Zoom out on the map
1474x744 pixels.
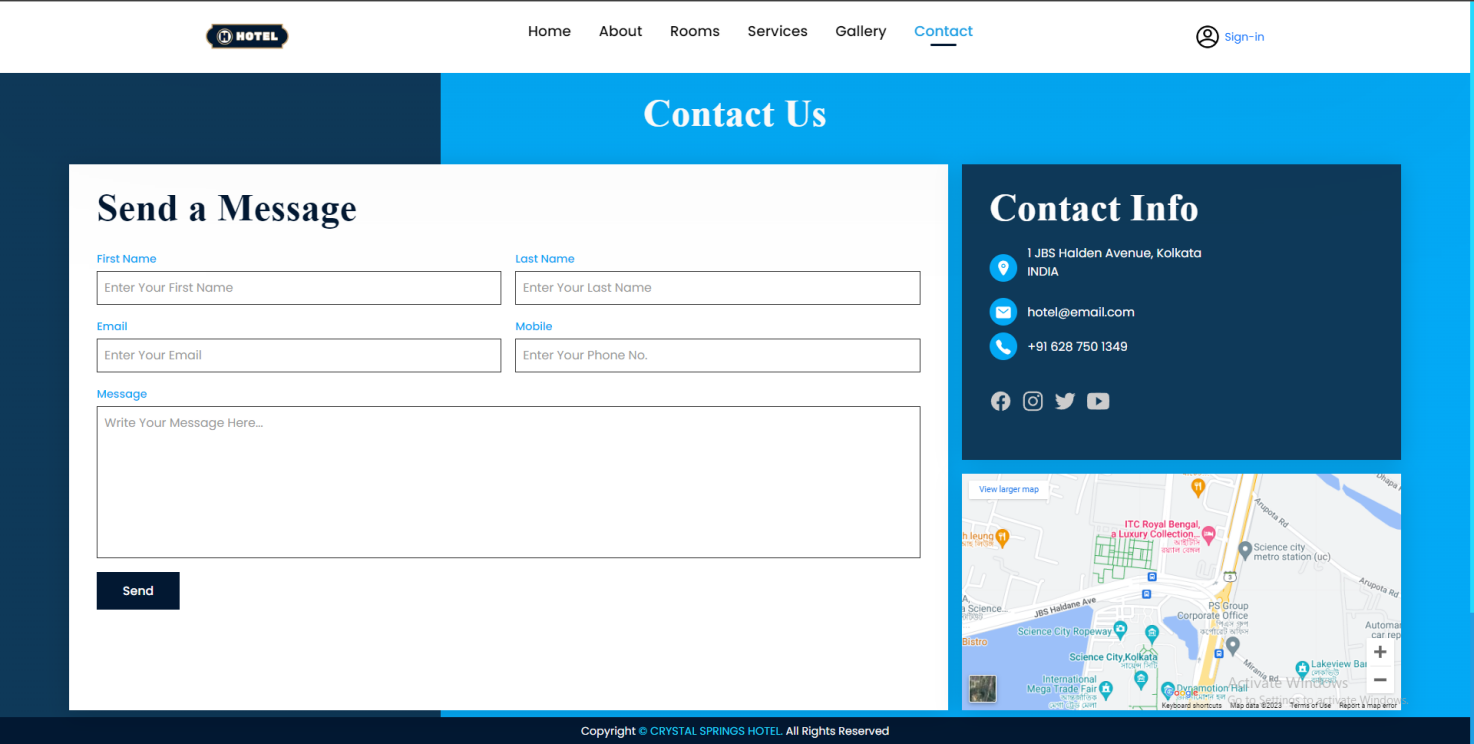[x=1380, y=680]
